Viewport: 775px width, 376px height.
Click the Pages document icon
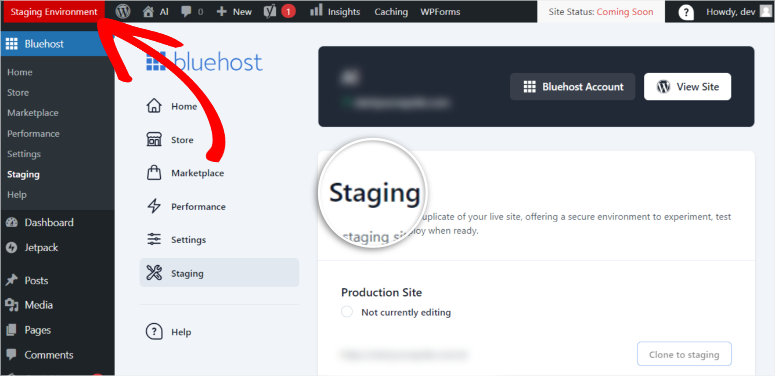click(12, 330)
